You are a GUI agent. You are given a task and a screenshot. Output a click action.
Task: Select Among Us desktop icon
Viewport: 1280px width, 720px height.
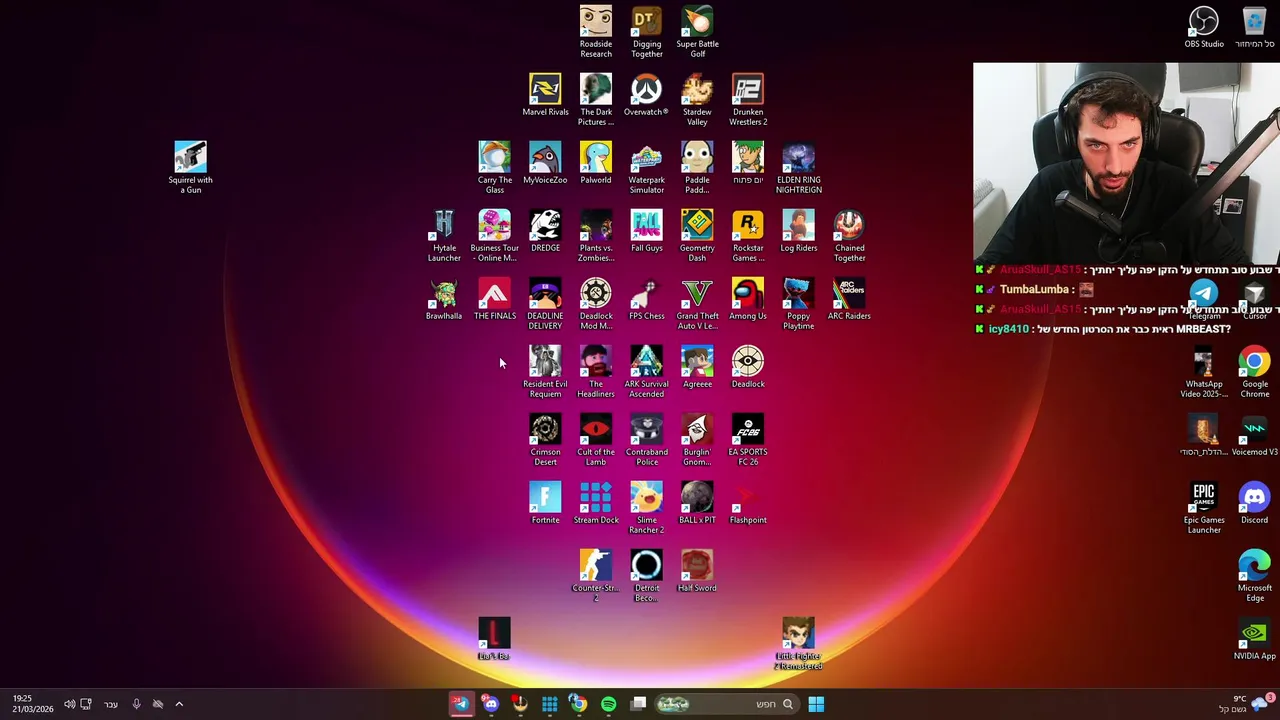[x=748, y=299]
